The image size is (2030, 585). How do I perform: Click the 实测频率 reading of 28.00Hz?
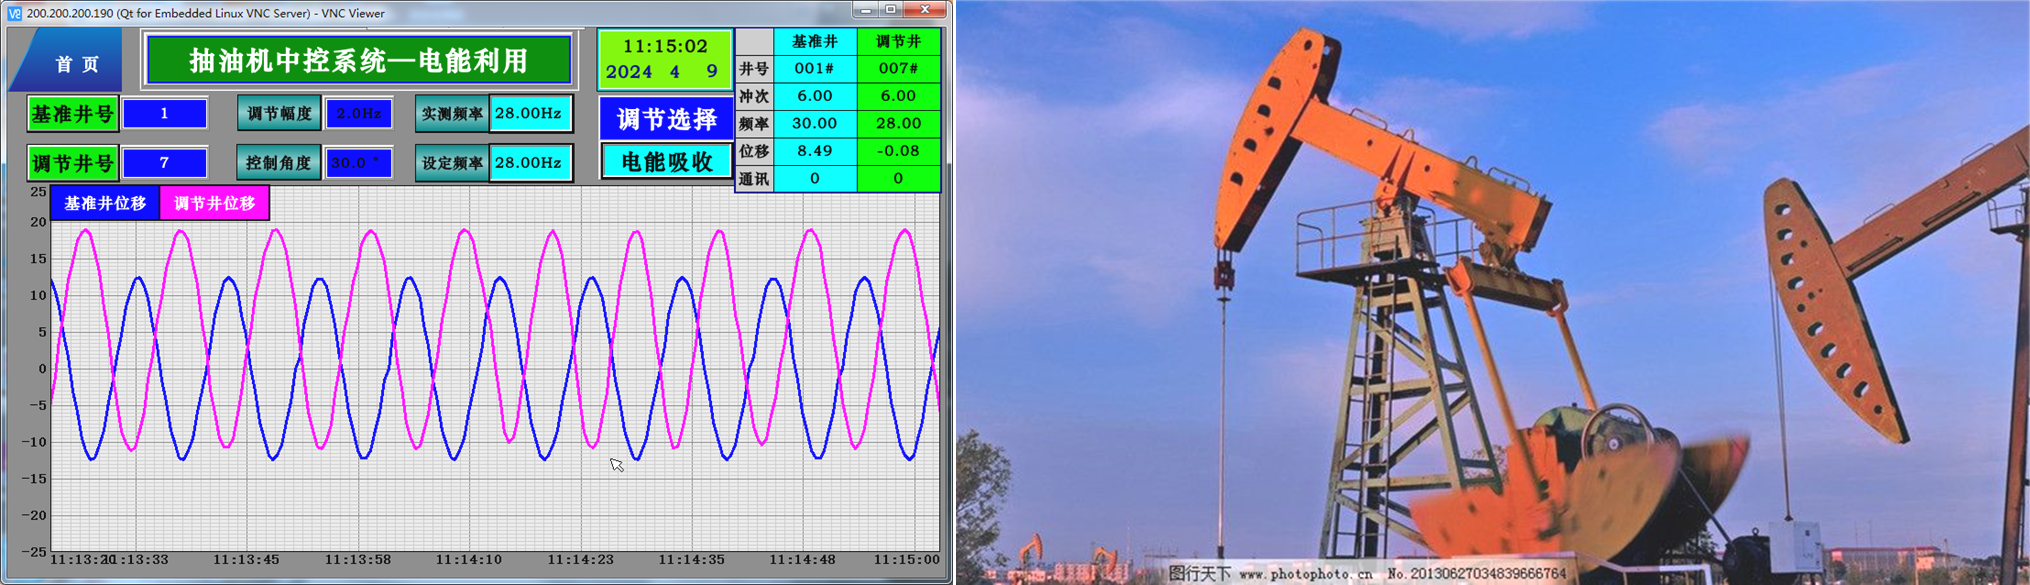[x=530, y=114]
